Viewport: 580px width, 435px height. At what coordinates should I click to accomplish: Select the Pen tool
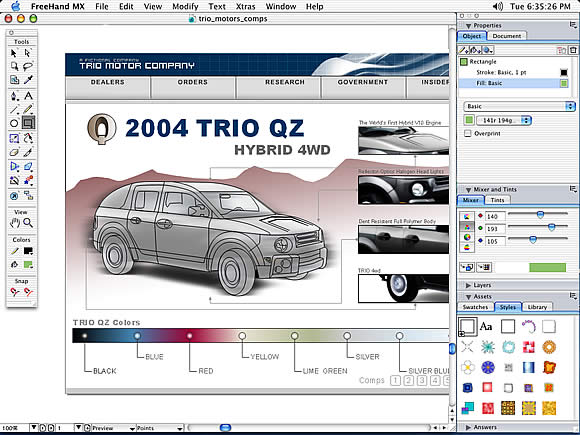(14, 96)
